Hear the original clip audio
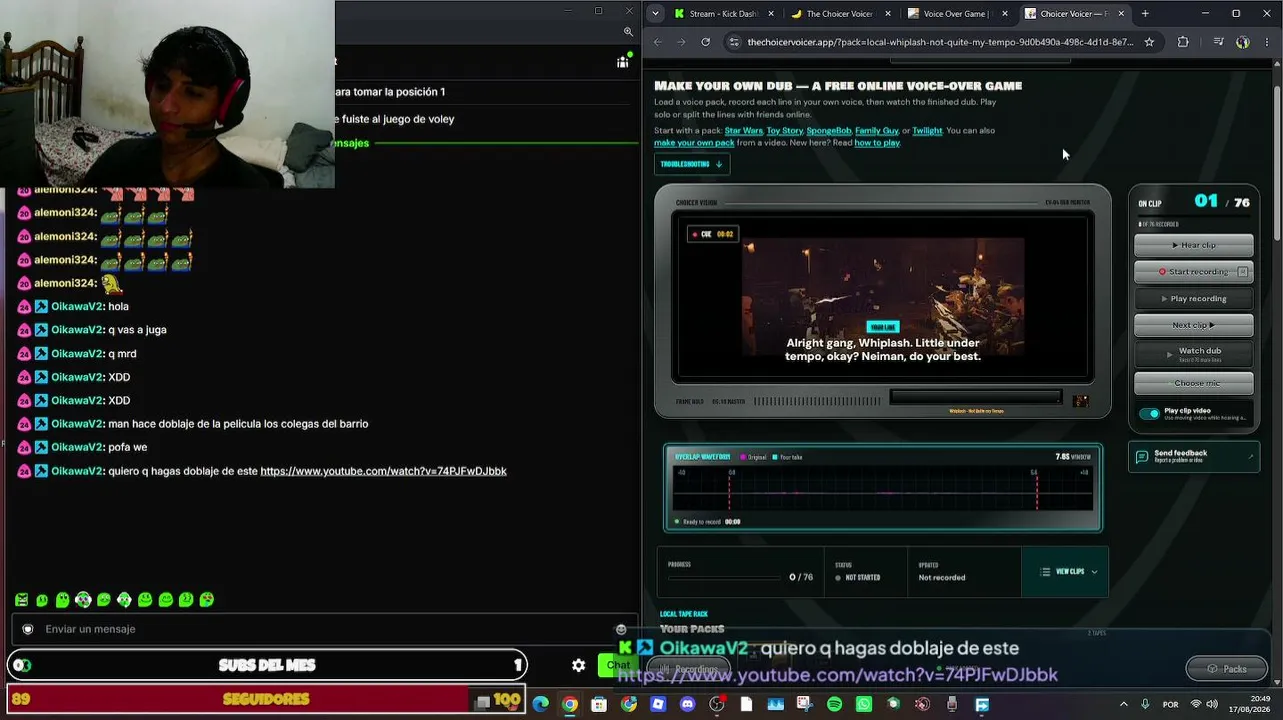Screen dimensions: 1283x720 pos(1193,245)
